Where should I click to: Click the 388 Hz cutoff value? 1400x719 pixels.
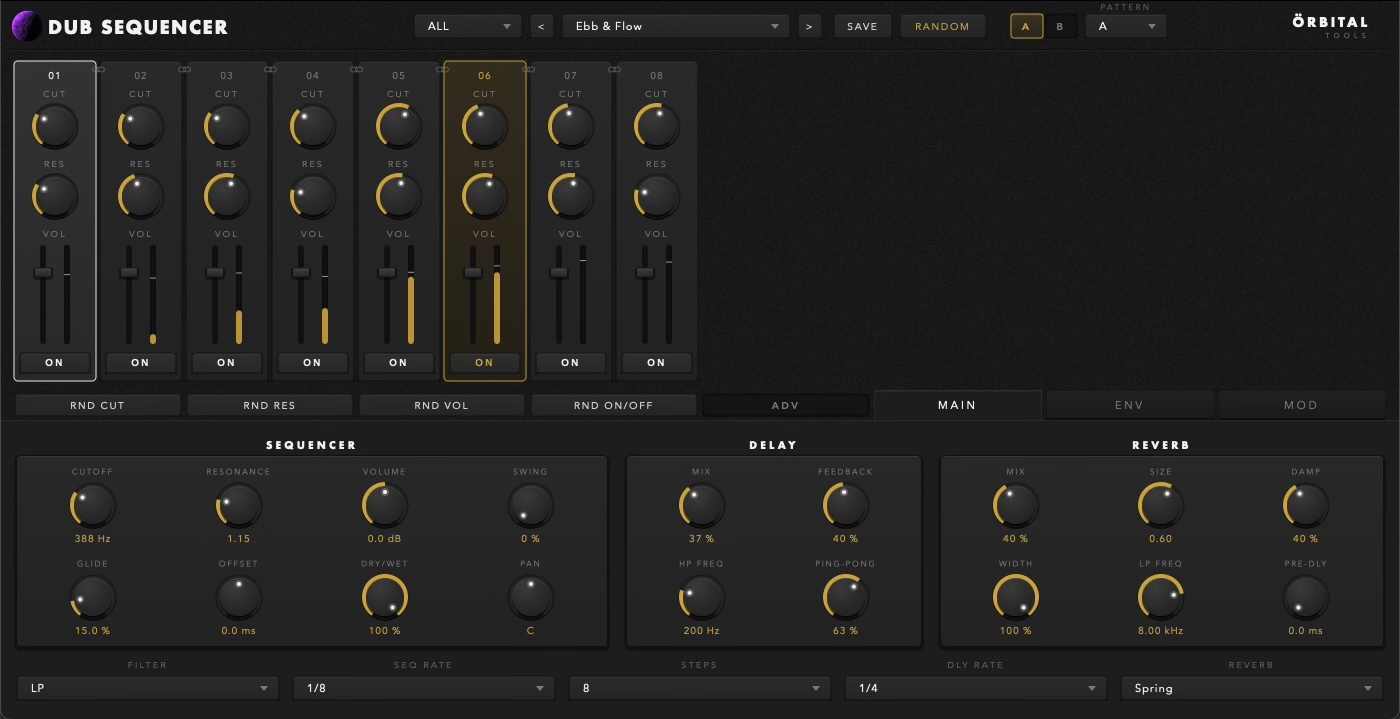coord(92,539)
